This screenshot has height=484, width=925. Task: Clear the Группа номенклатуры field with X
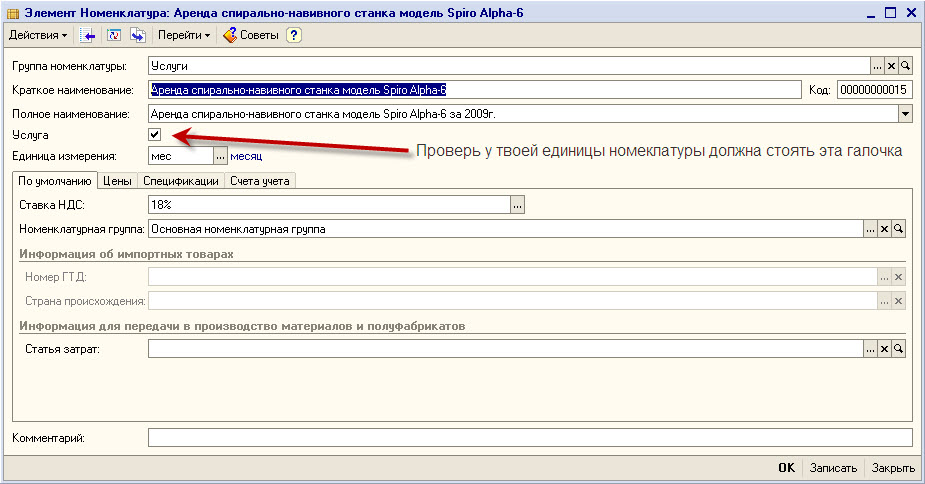point(891,66)
